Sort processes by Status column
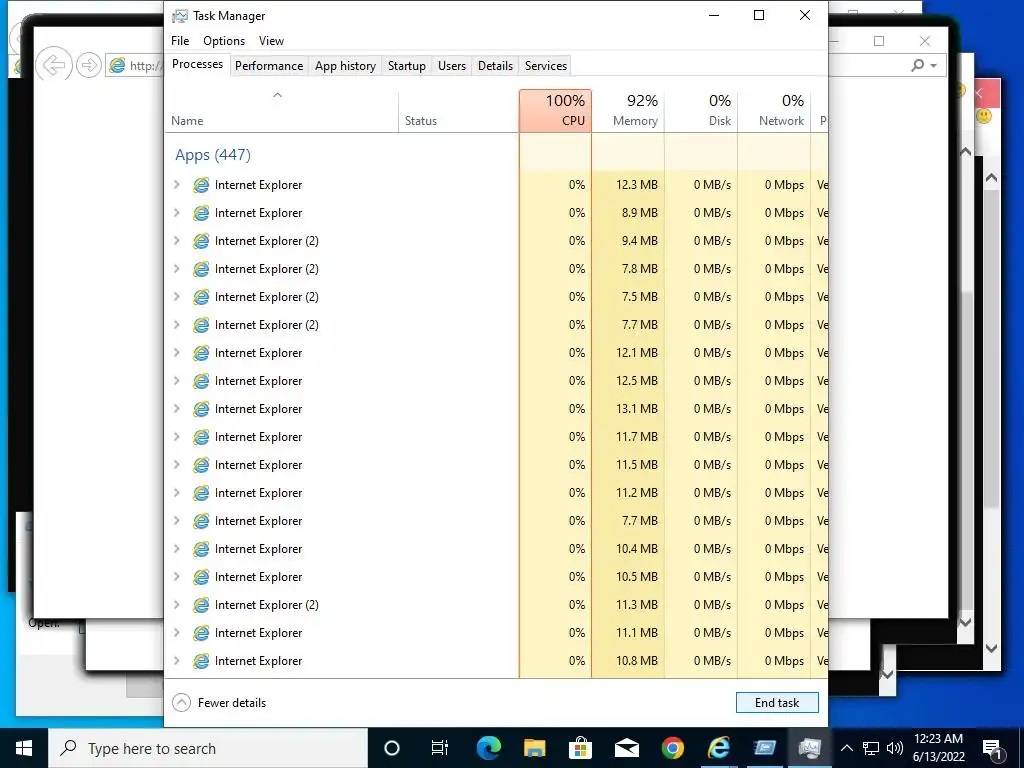This screenshot has width=1024, height=768. (458, 111)
